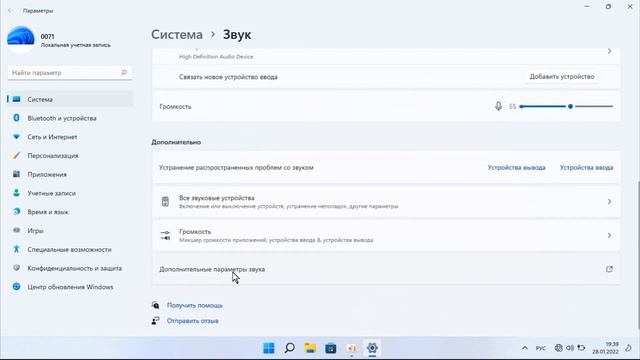640x360 pixels.
Task: Click the 'Громкость' mixer sliders icon
Action: [165, 236]
